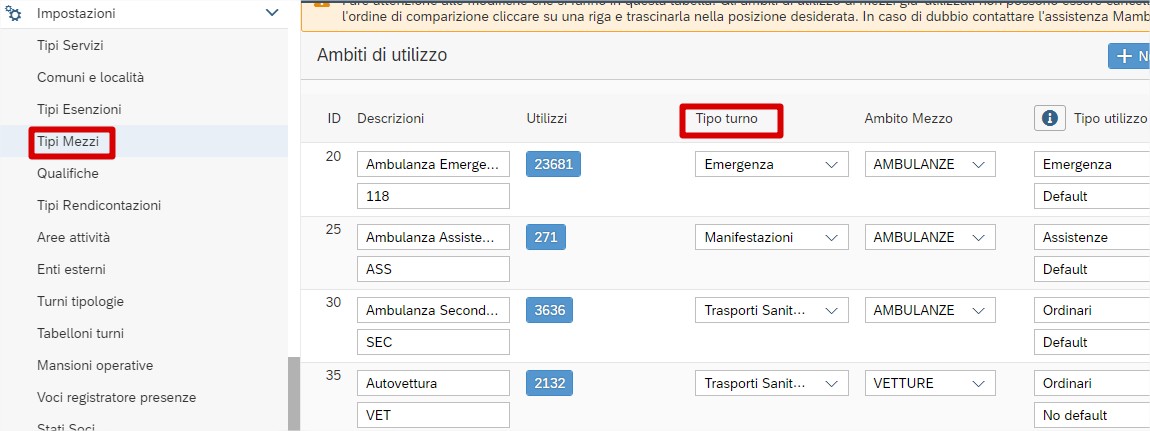The height and width of the screenshot is (431, 1150).
Task: Click the 23681 utilizzi badge
Action: (x=553, y=164)
